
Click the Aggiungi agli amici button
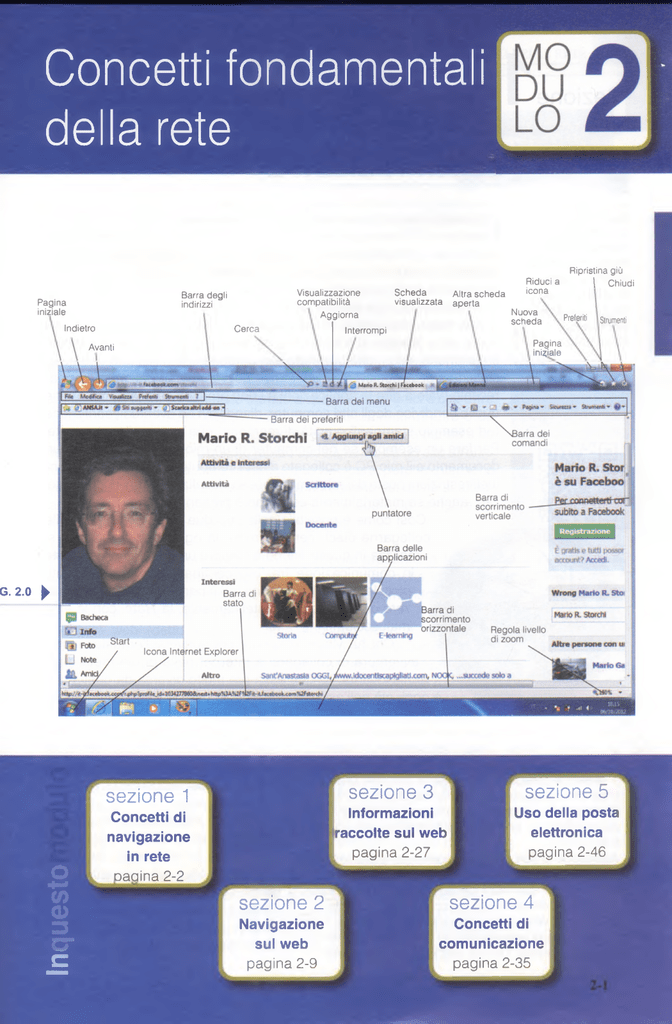tap(362, 436)
